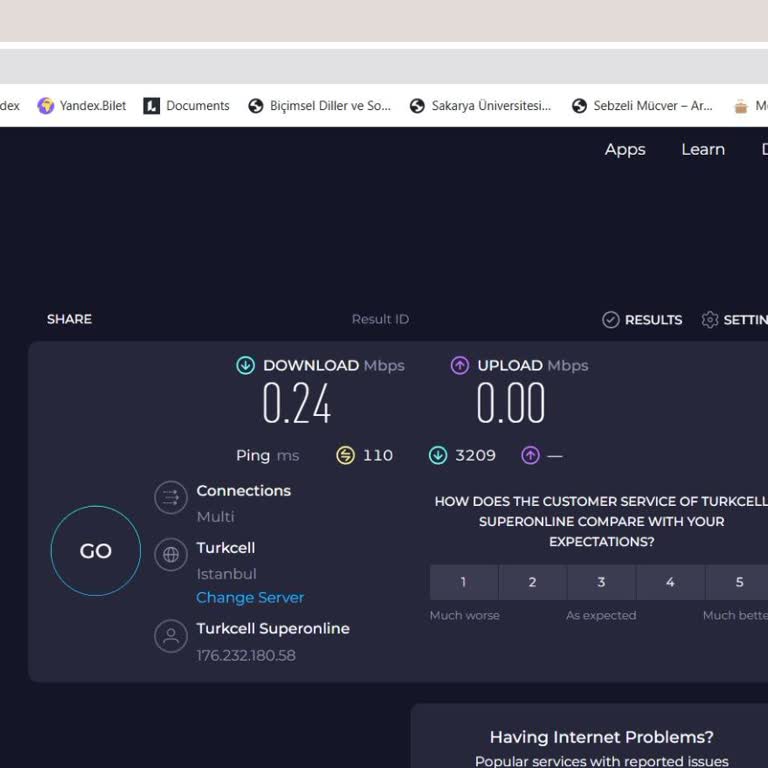
Task: Click the GO button to start test
Action: (x=96, y=551)
